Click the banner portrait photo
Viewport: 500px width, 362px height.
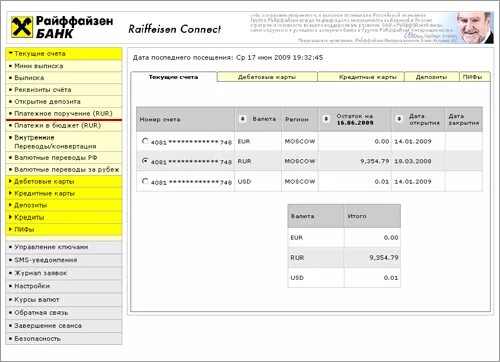(475, 28)
